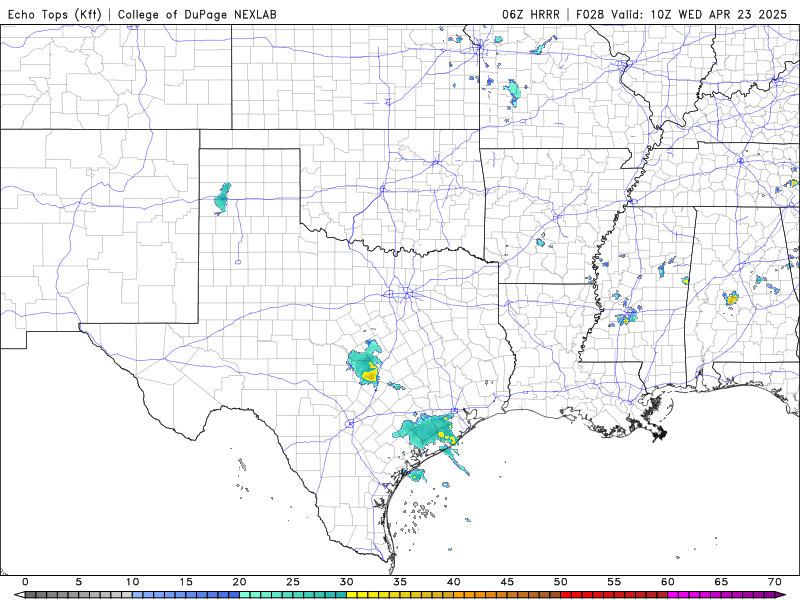Click the colorbar label "65"
Viewport: 800px width, 600px height.
click(721, 582)
